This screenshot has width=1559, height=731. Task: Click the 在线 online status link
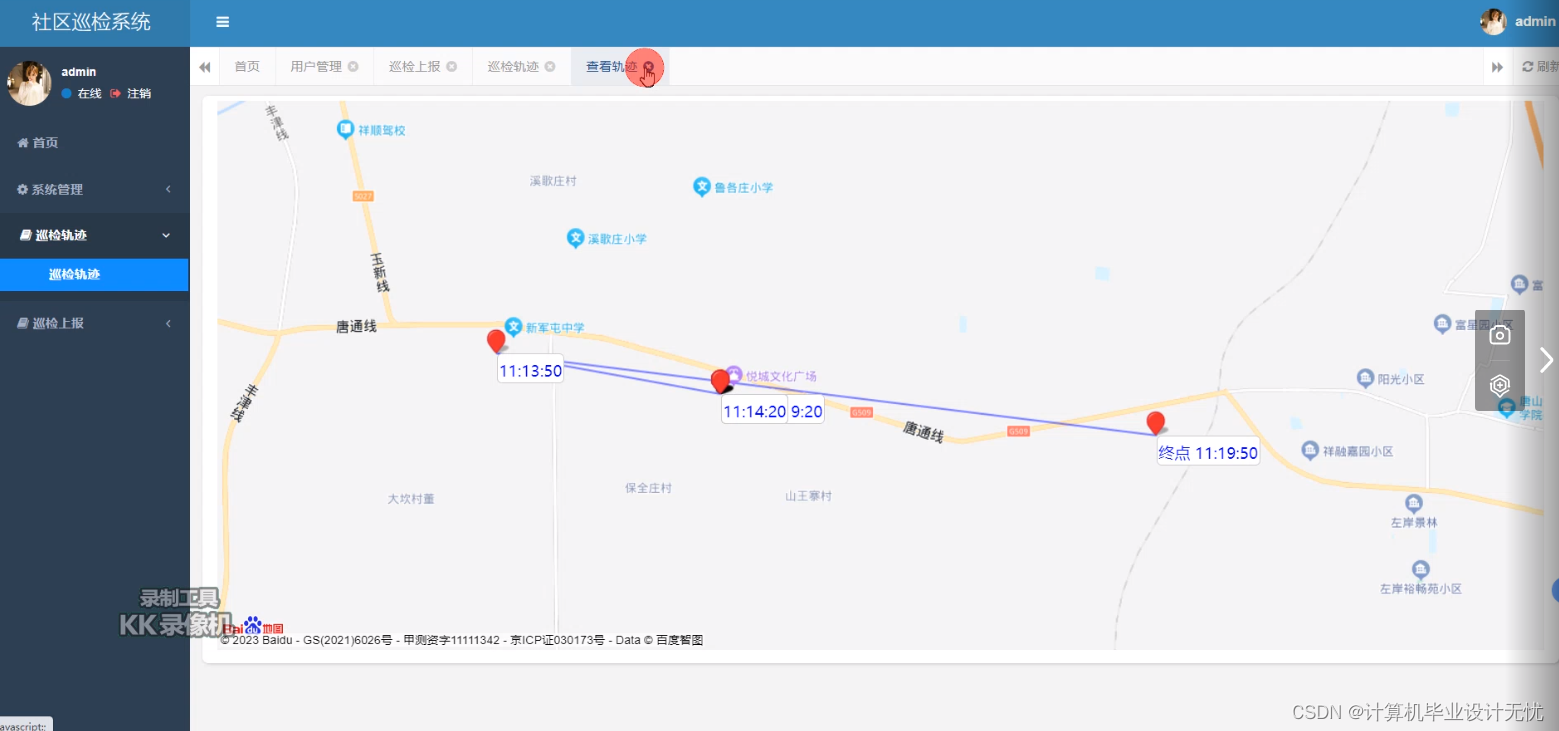point(81,94)
